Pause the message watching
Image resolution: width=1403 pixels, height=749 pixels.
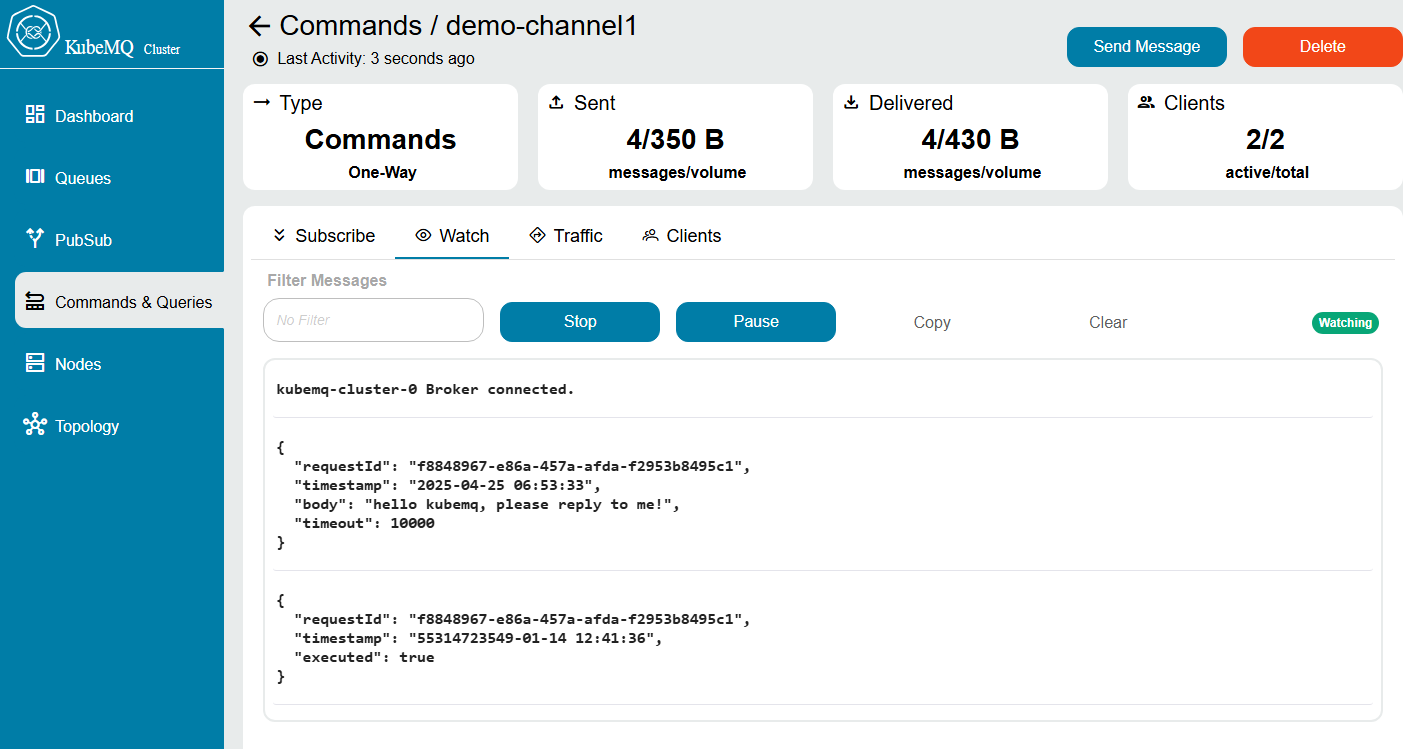tap(755, 322)
